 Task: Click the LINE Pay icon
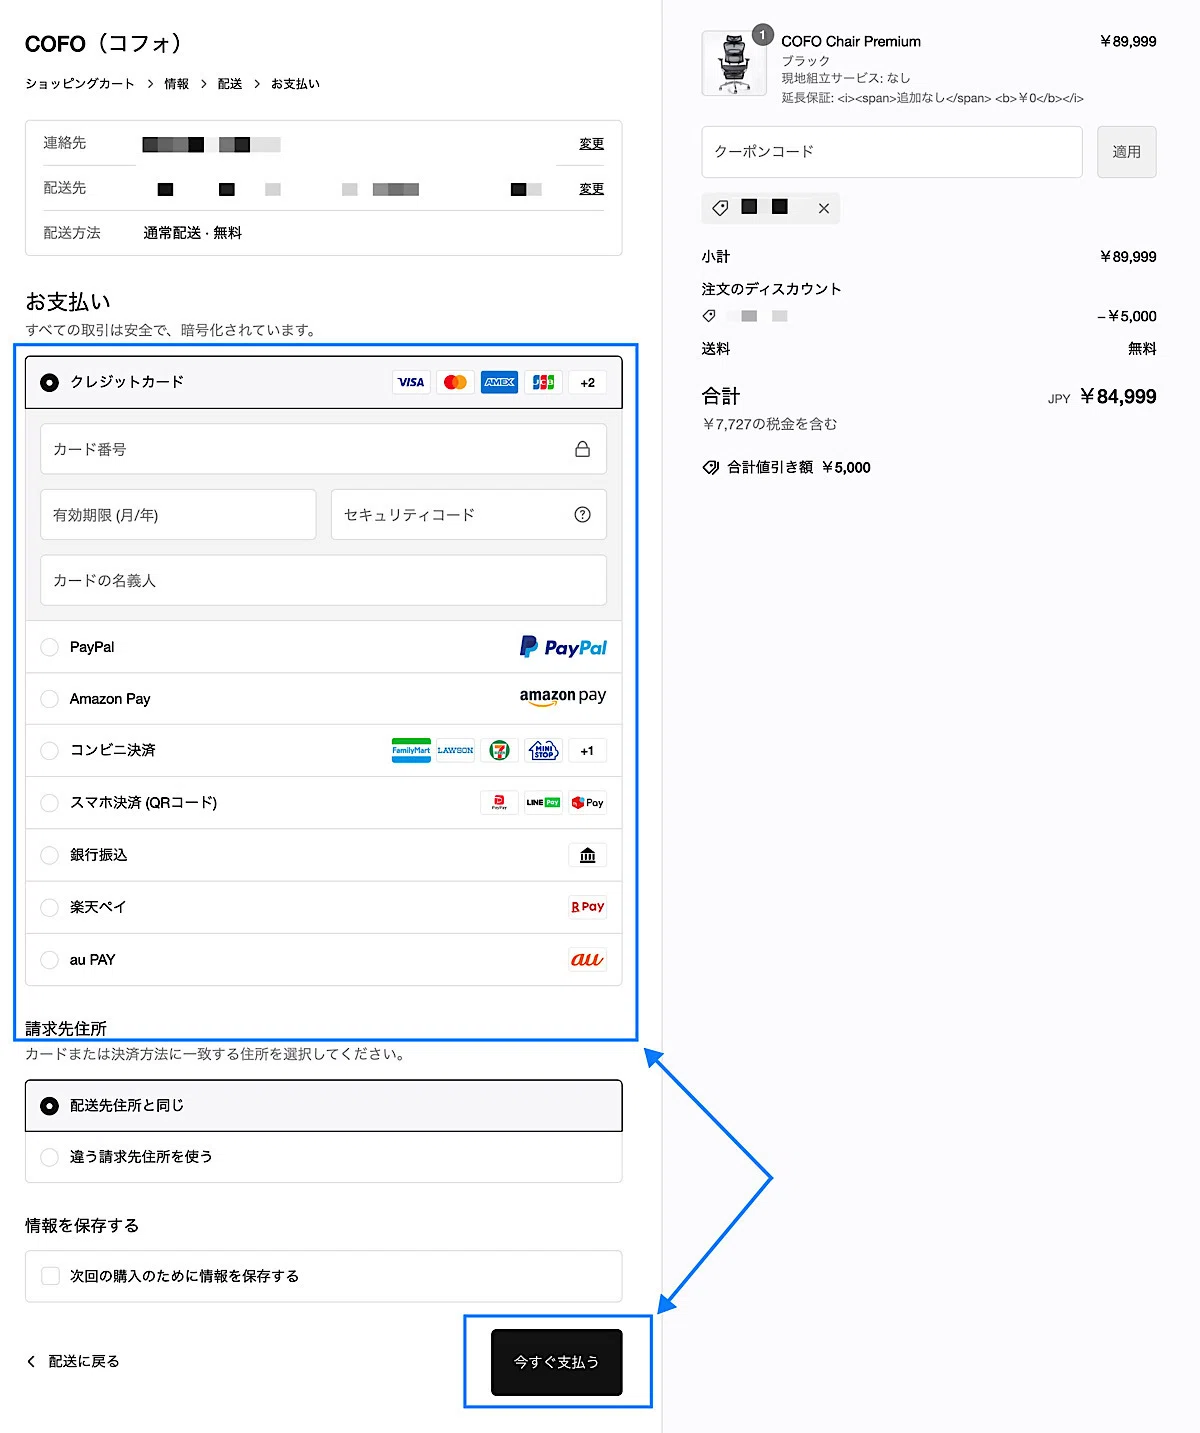tap(543, 802)
